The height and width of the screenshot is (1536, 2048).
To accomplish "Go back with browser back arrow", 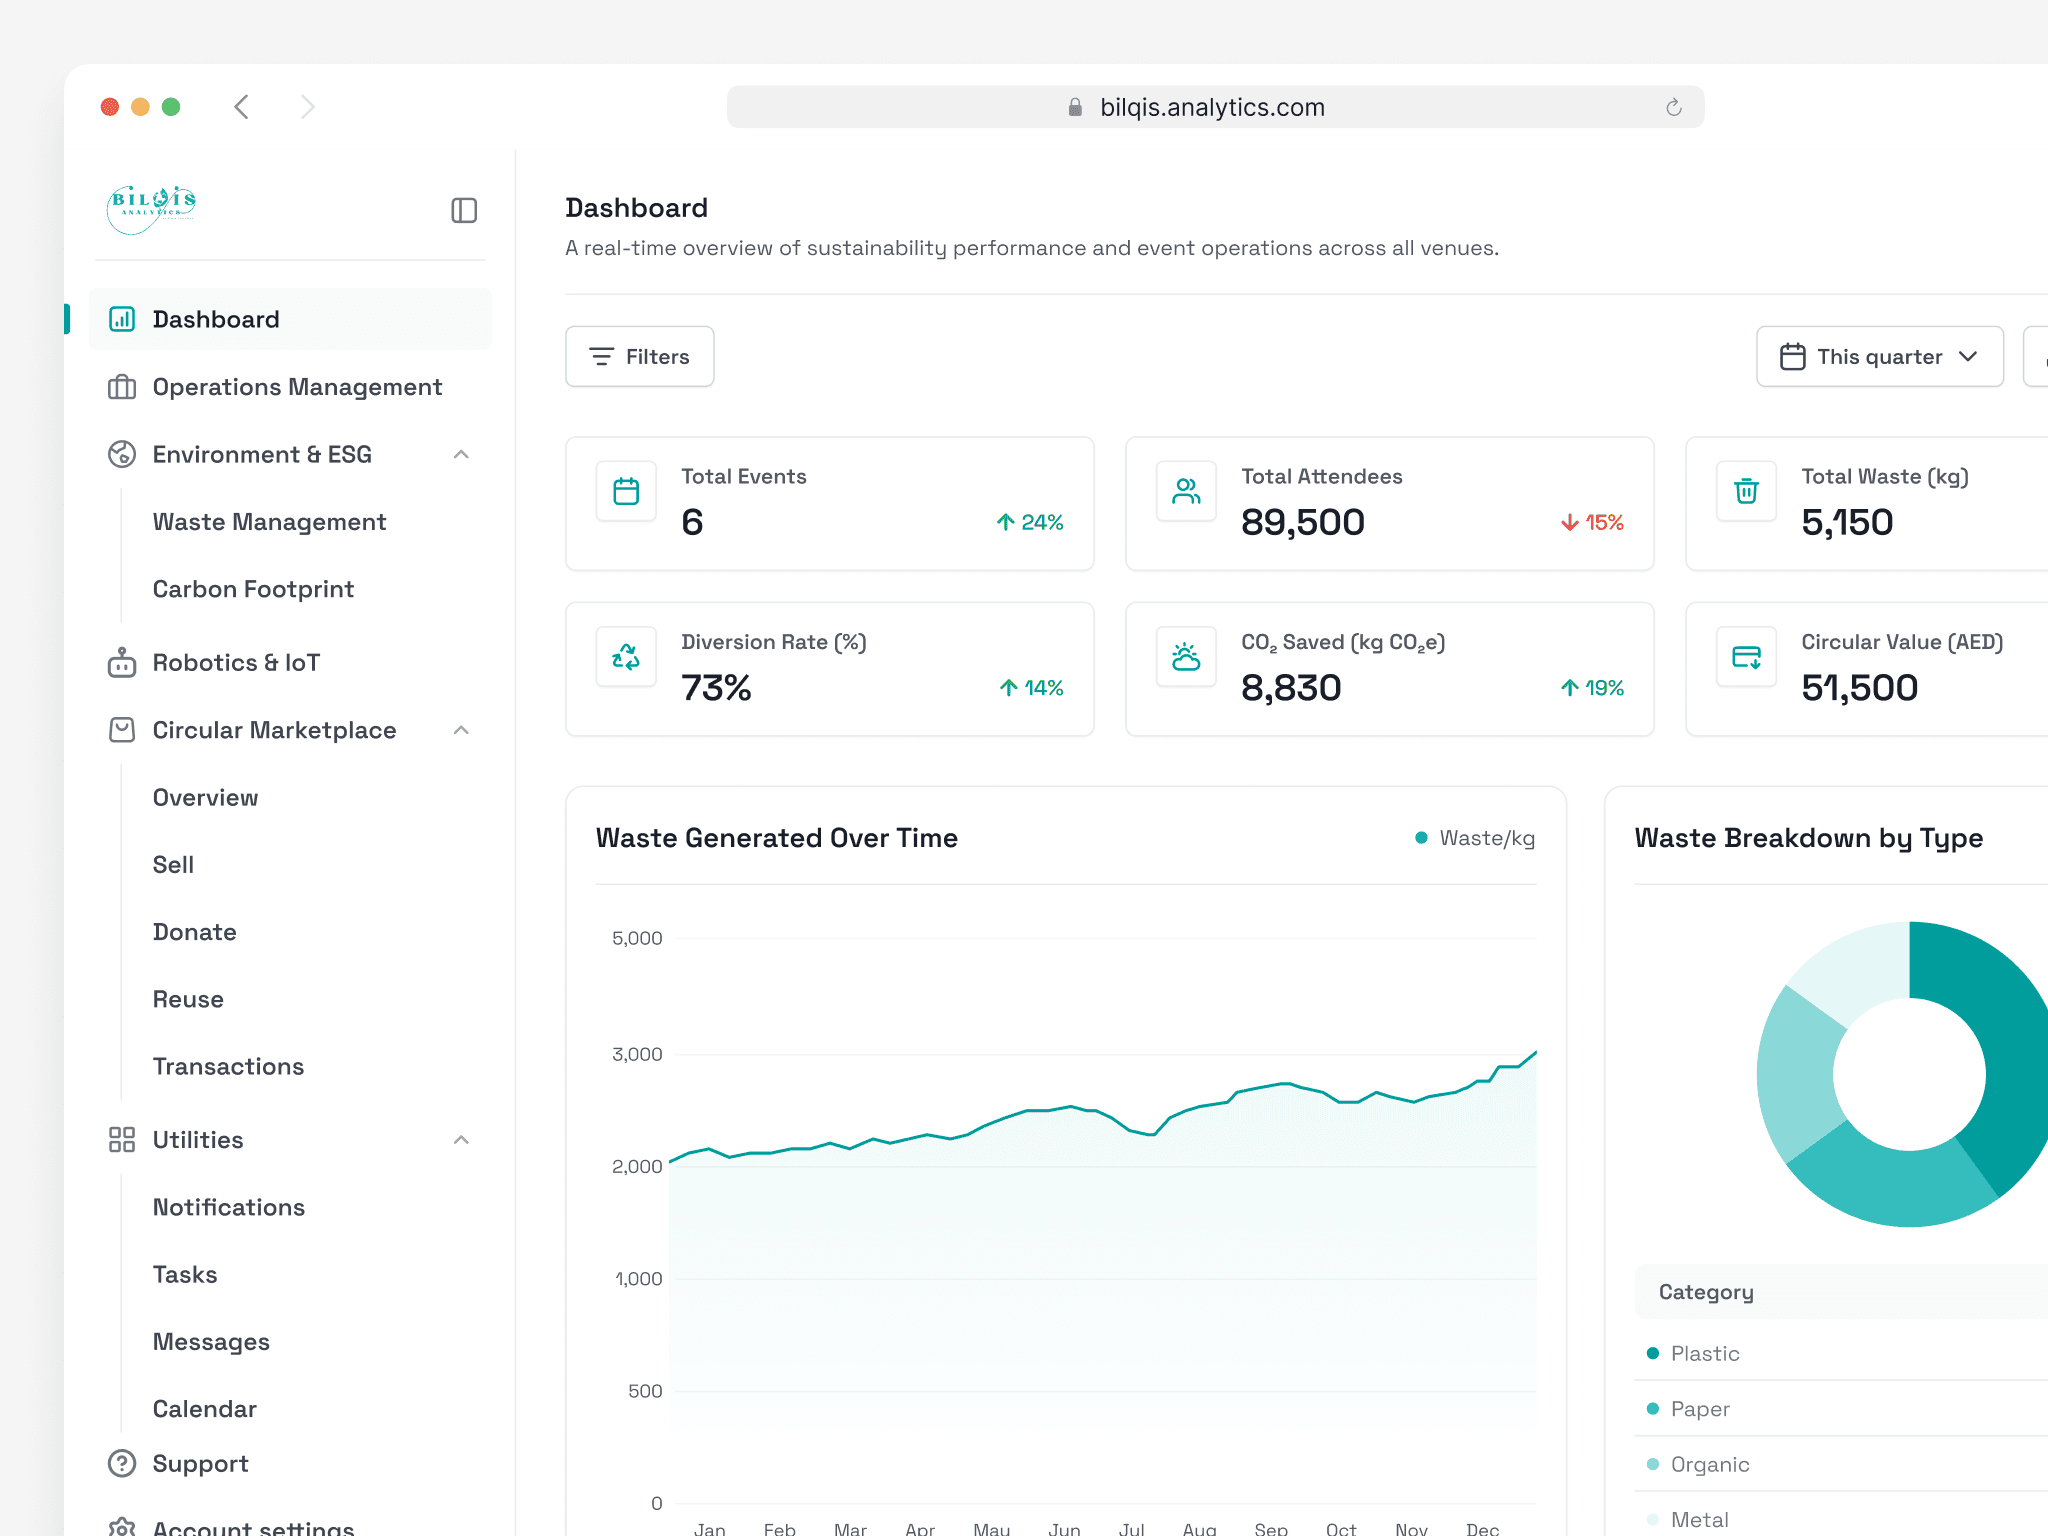I will pos(242,107).
